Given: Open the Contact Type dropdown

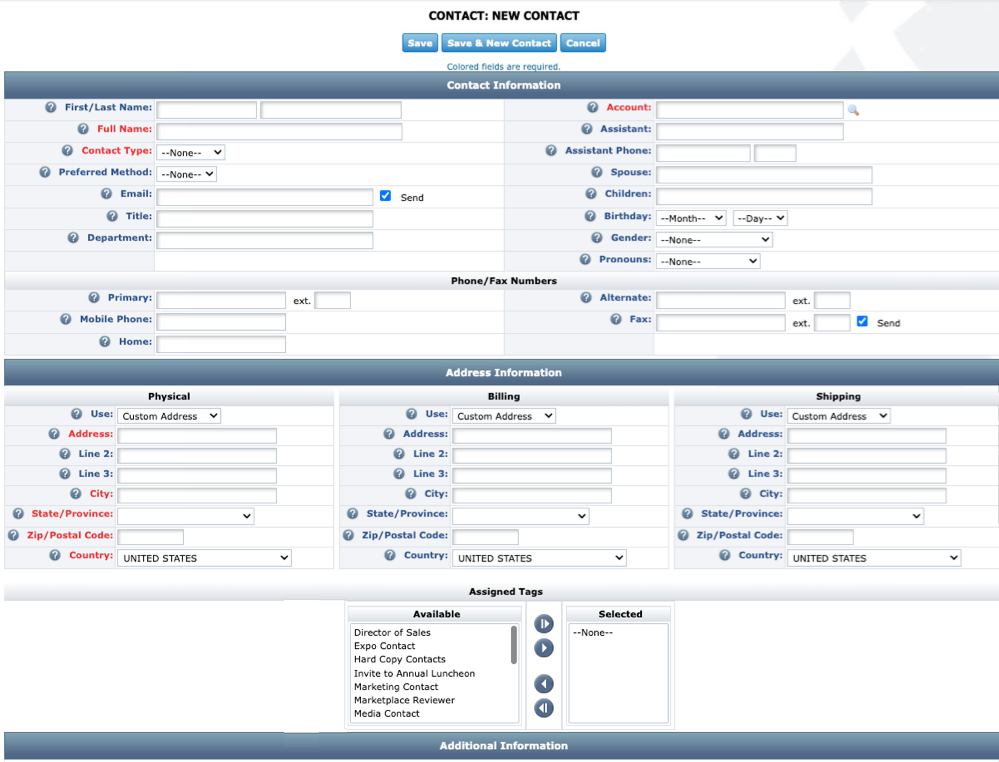Looking at the screenshot, I should pos(190,152).
